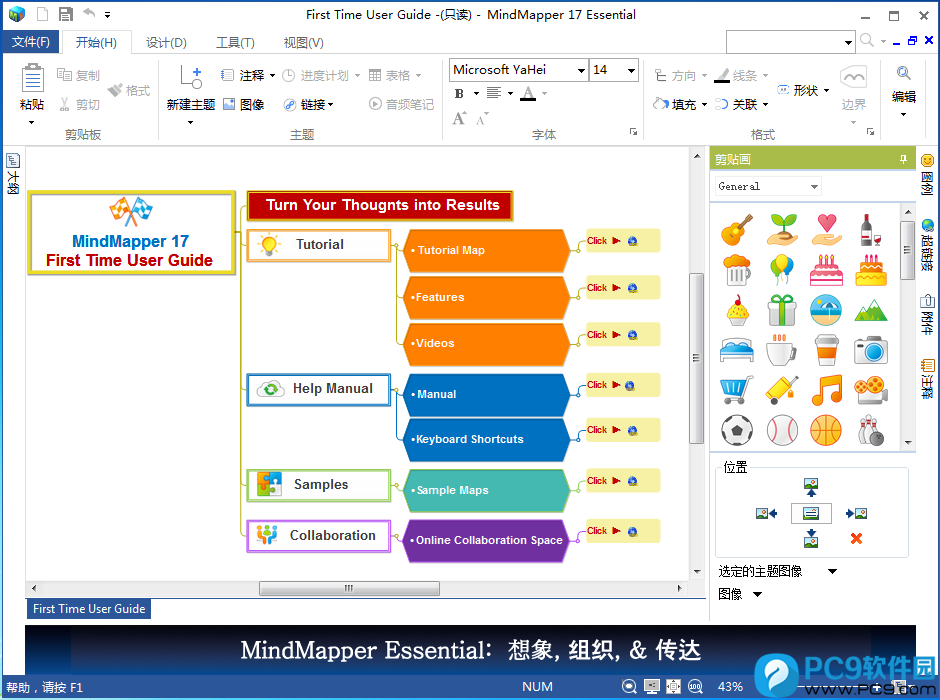The image size is (940, 700).
Task: Switch to the 视图(V) ribbon tab
Action: (303, 43)
